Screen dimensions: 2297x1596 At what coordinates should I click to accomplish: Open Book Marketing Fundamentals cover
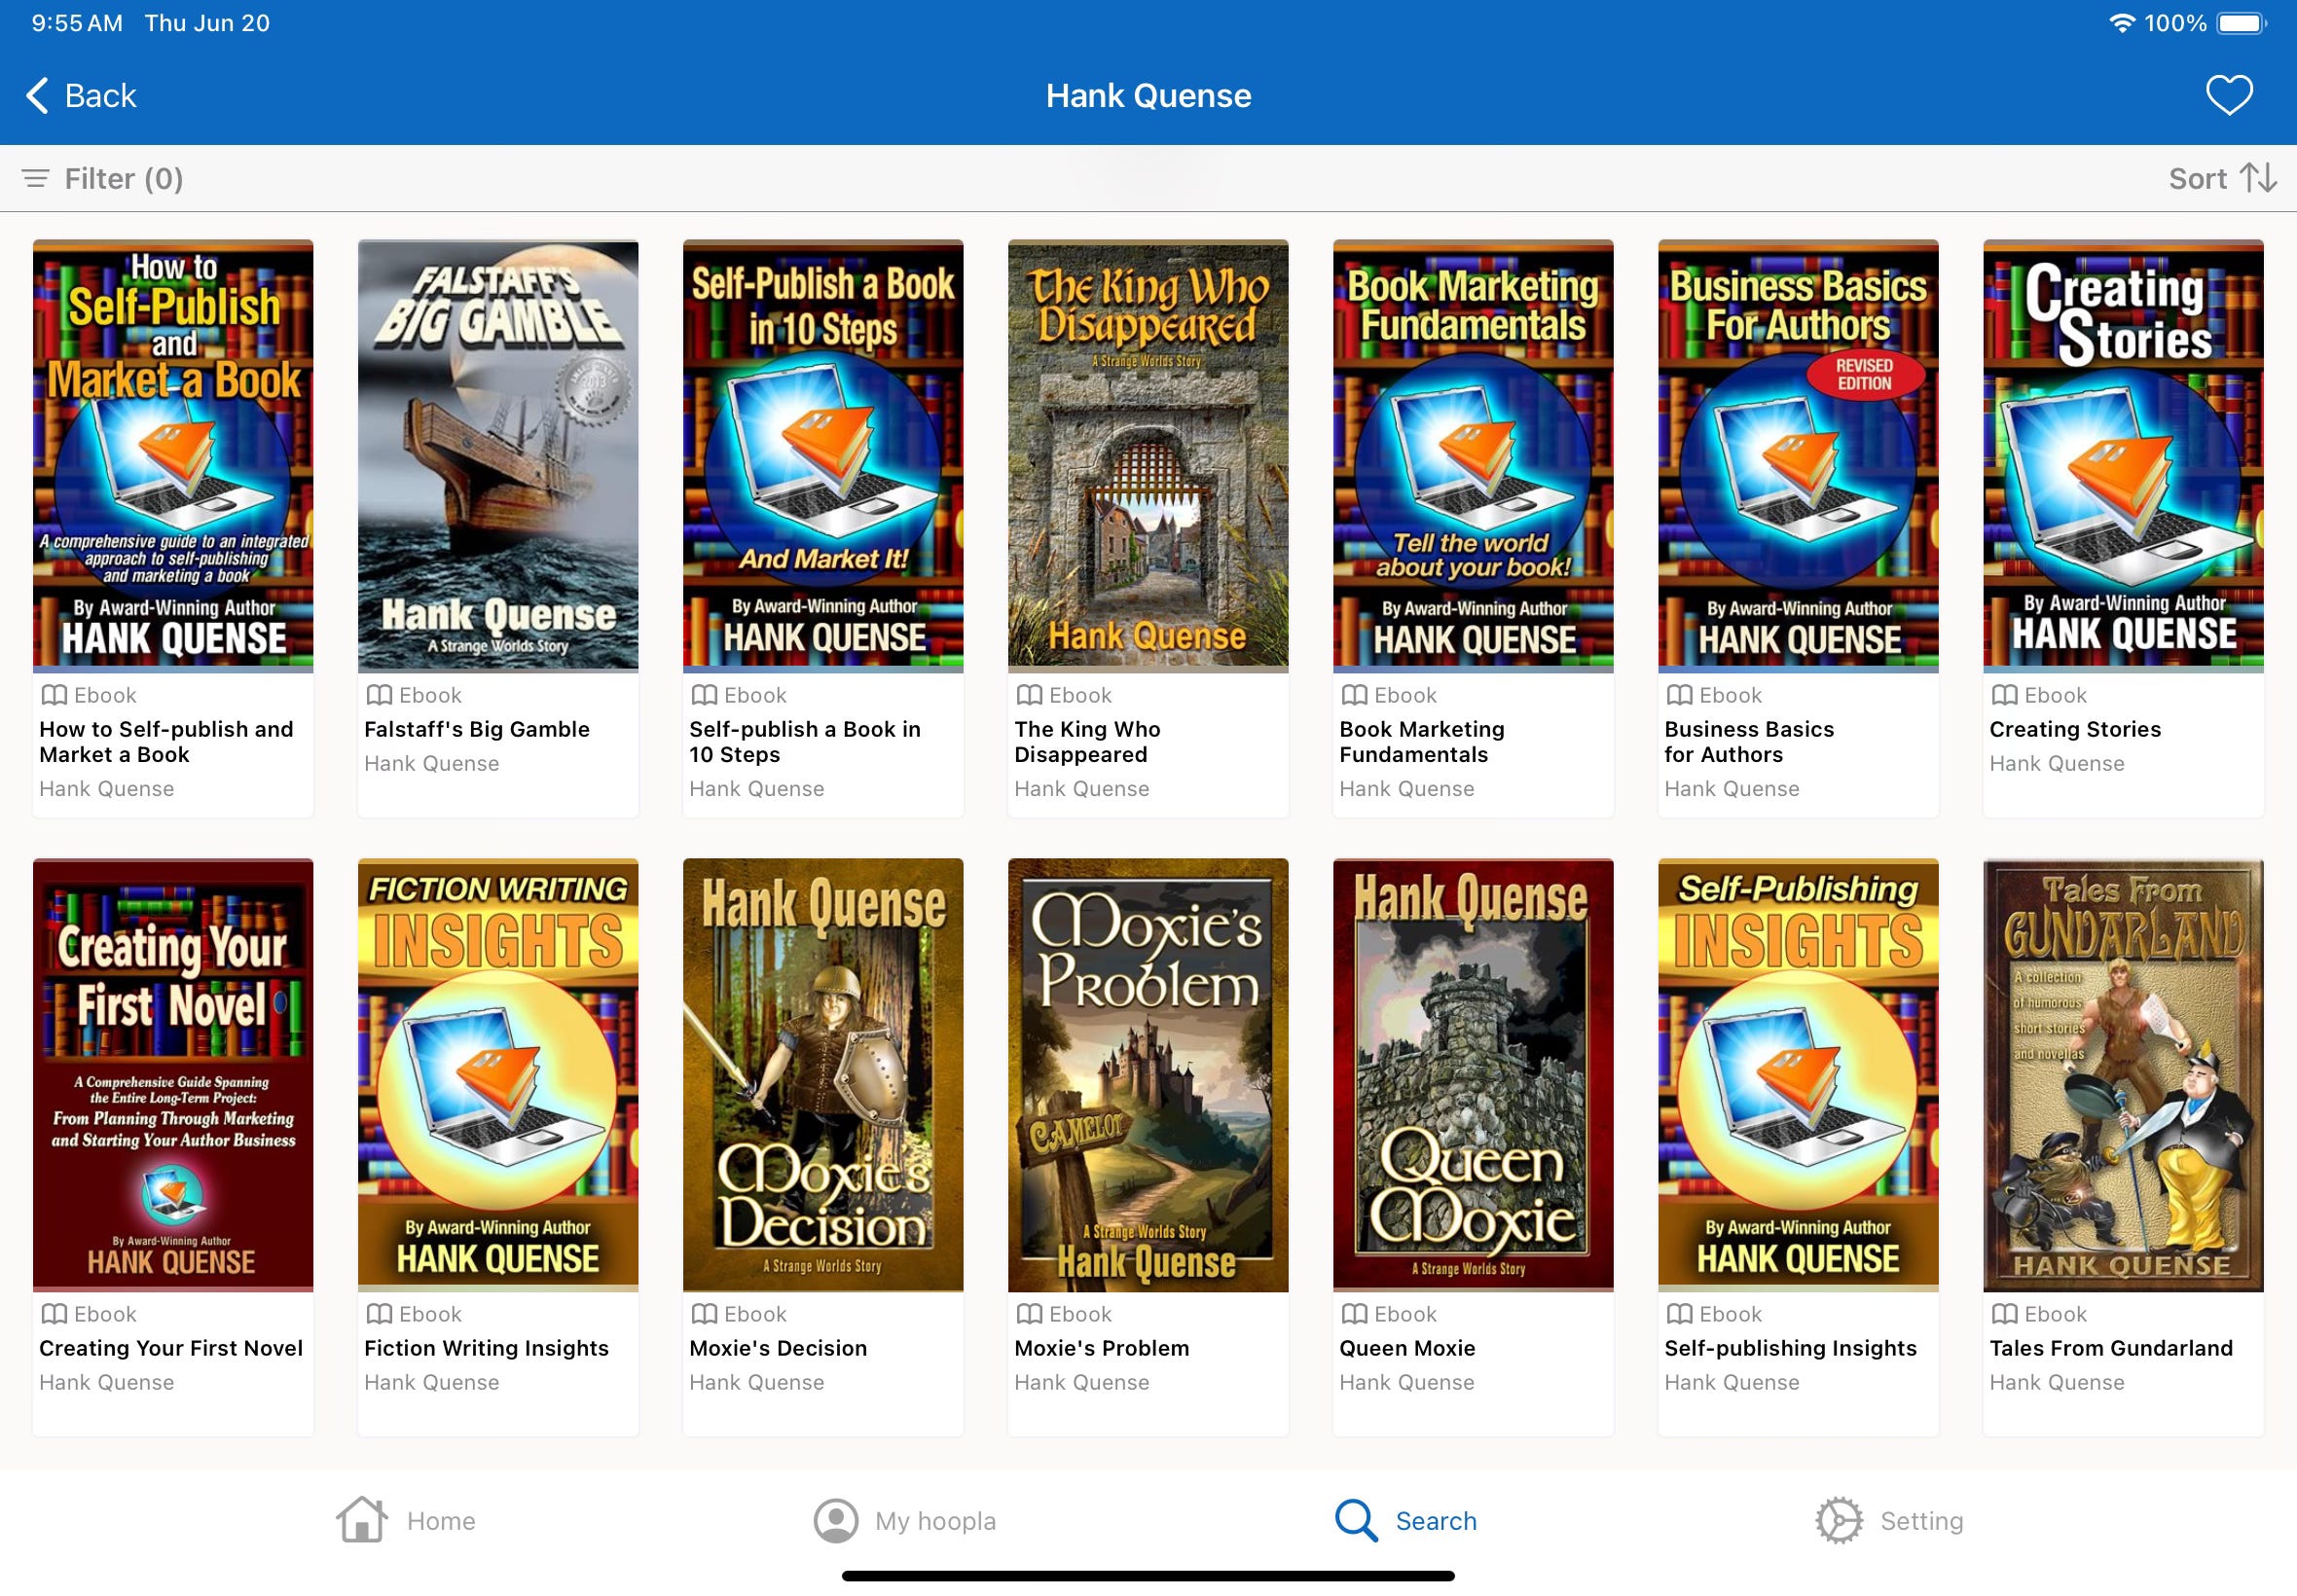[1473, 456]
